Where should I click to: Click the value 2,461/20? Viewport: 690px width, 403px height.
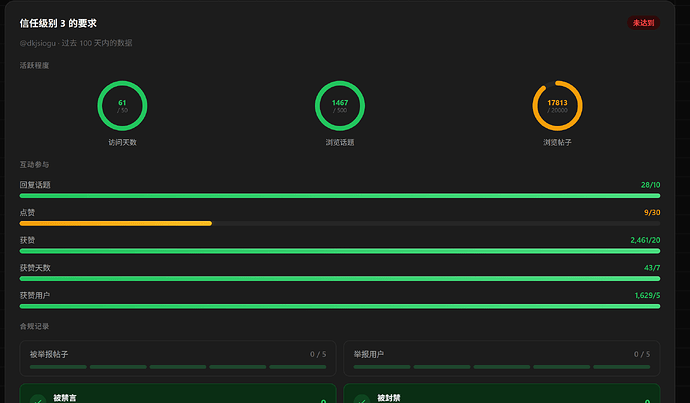pyautogui.click(x=645, y=240)
